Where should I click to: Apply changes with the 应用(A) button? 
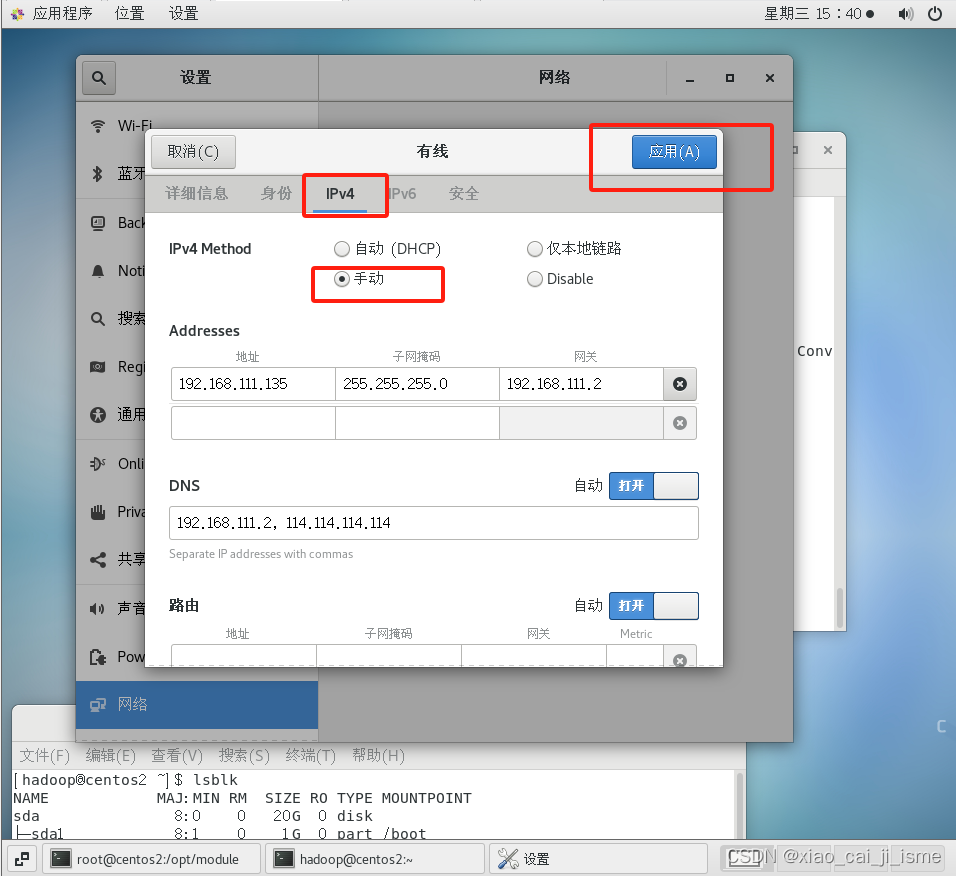click(x=674, y=151)
